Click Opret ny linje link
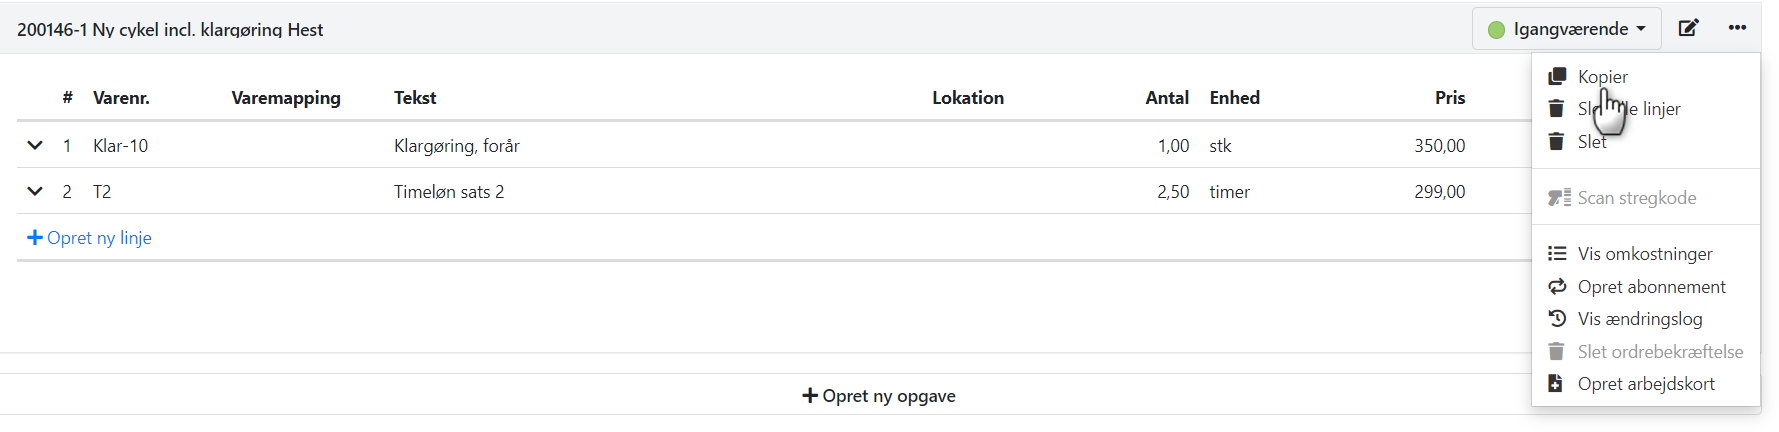The image size is (1779, 432). [99, 238]
